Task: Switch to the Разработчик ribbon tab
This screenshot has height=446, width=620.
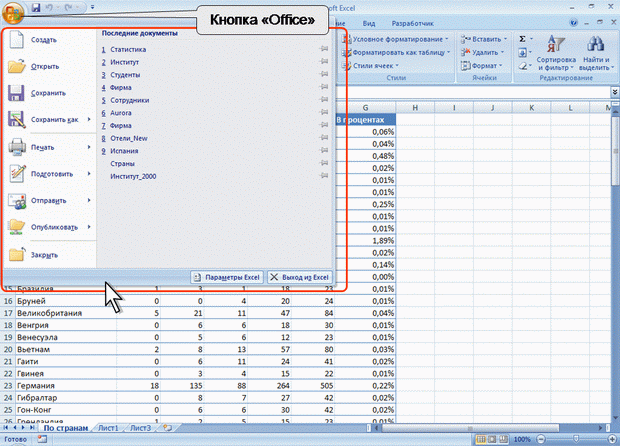Action: 405,20
